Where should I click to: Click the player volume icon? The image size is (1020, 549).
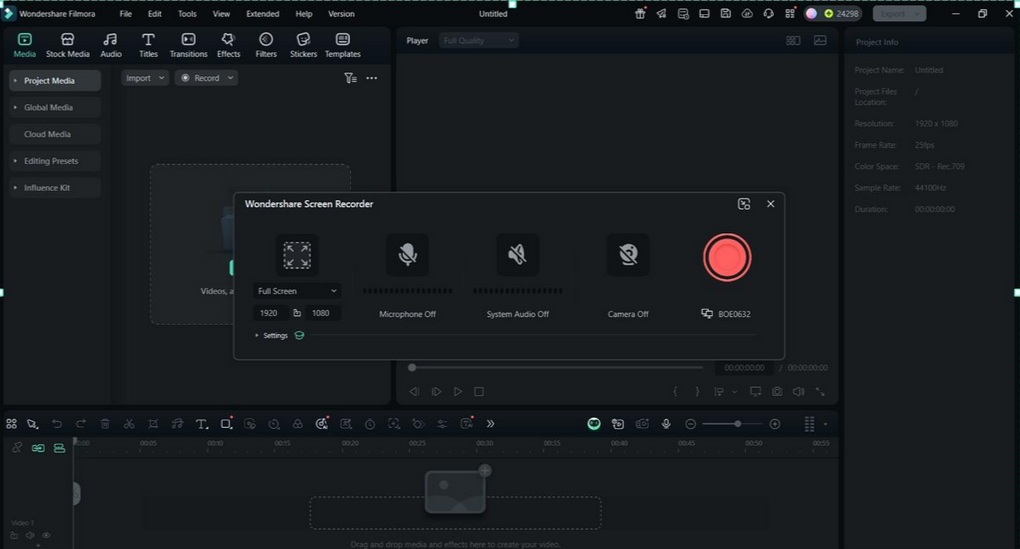point(798,392)
